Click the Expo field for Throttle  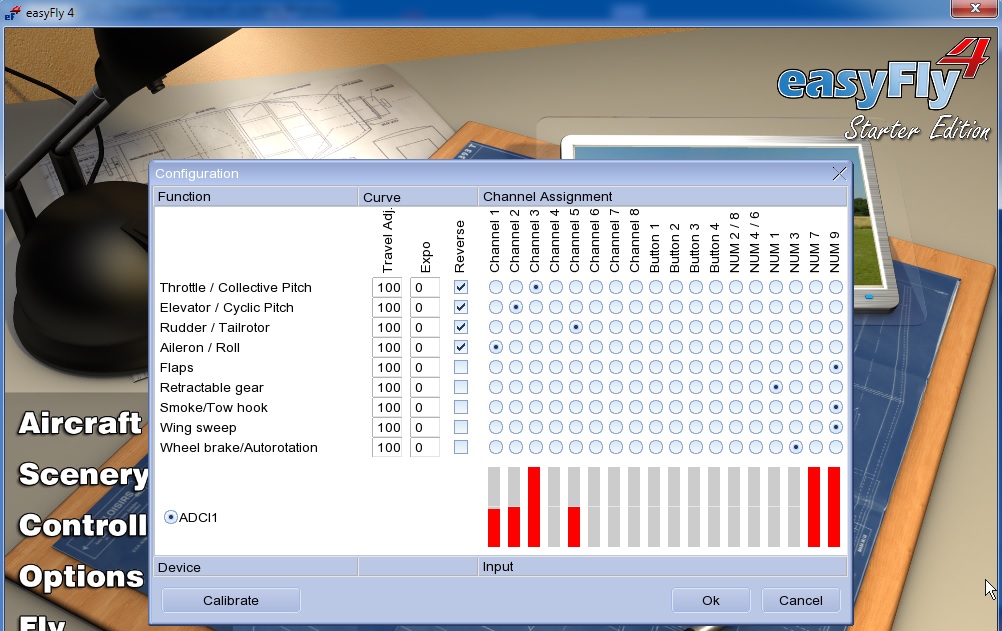click(x=425, y=287)
